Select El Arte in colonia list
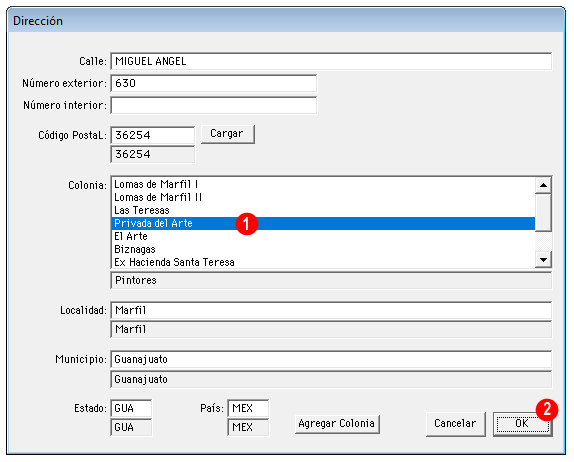574x462 pixels. coord(323,236)
